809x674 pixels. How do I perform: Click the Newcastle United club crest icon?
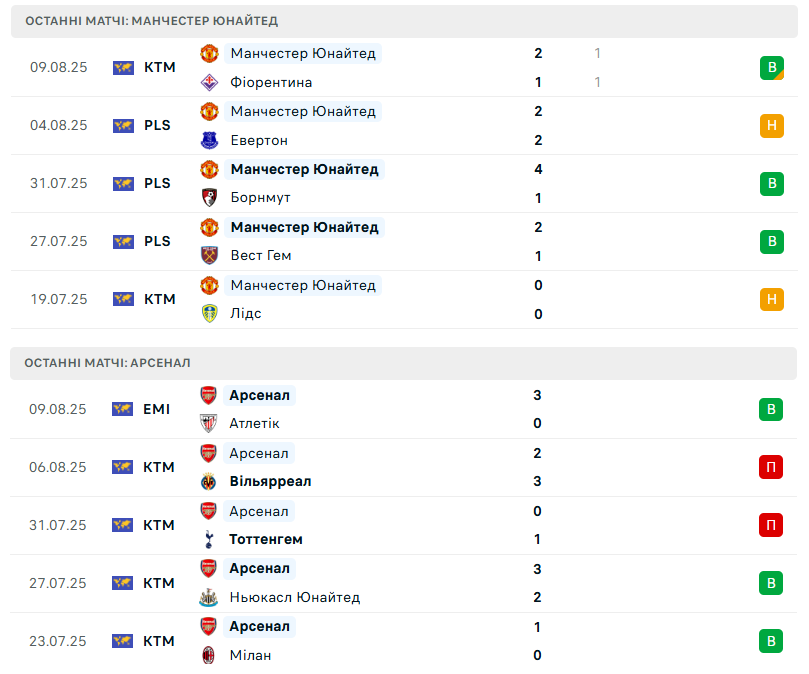(209, 598)
